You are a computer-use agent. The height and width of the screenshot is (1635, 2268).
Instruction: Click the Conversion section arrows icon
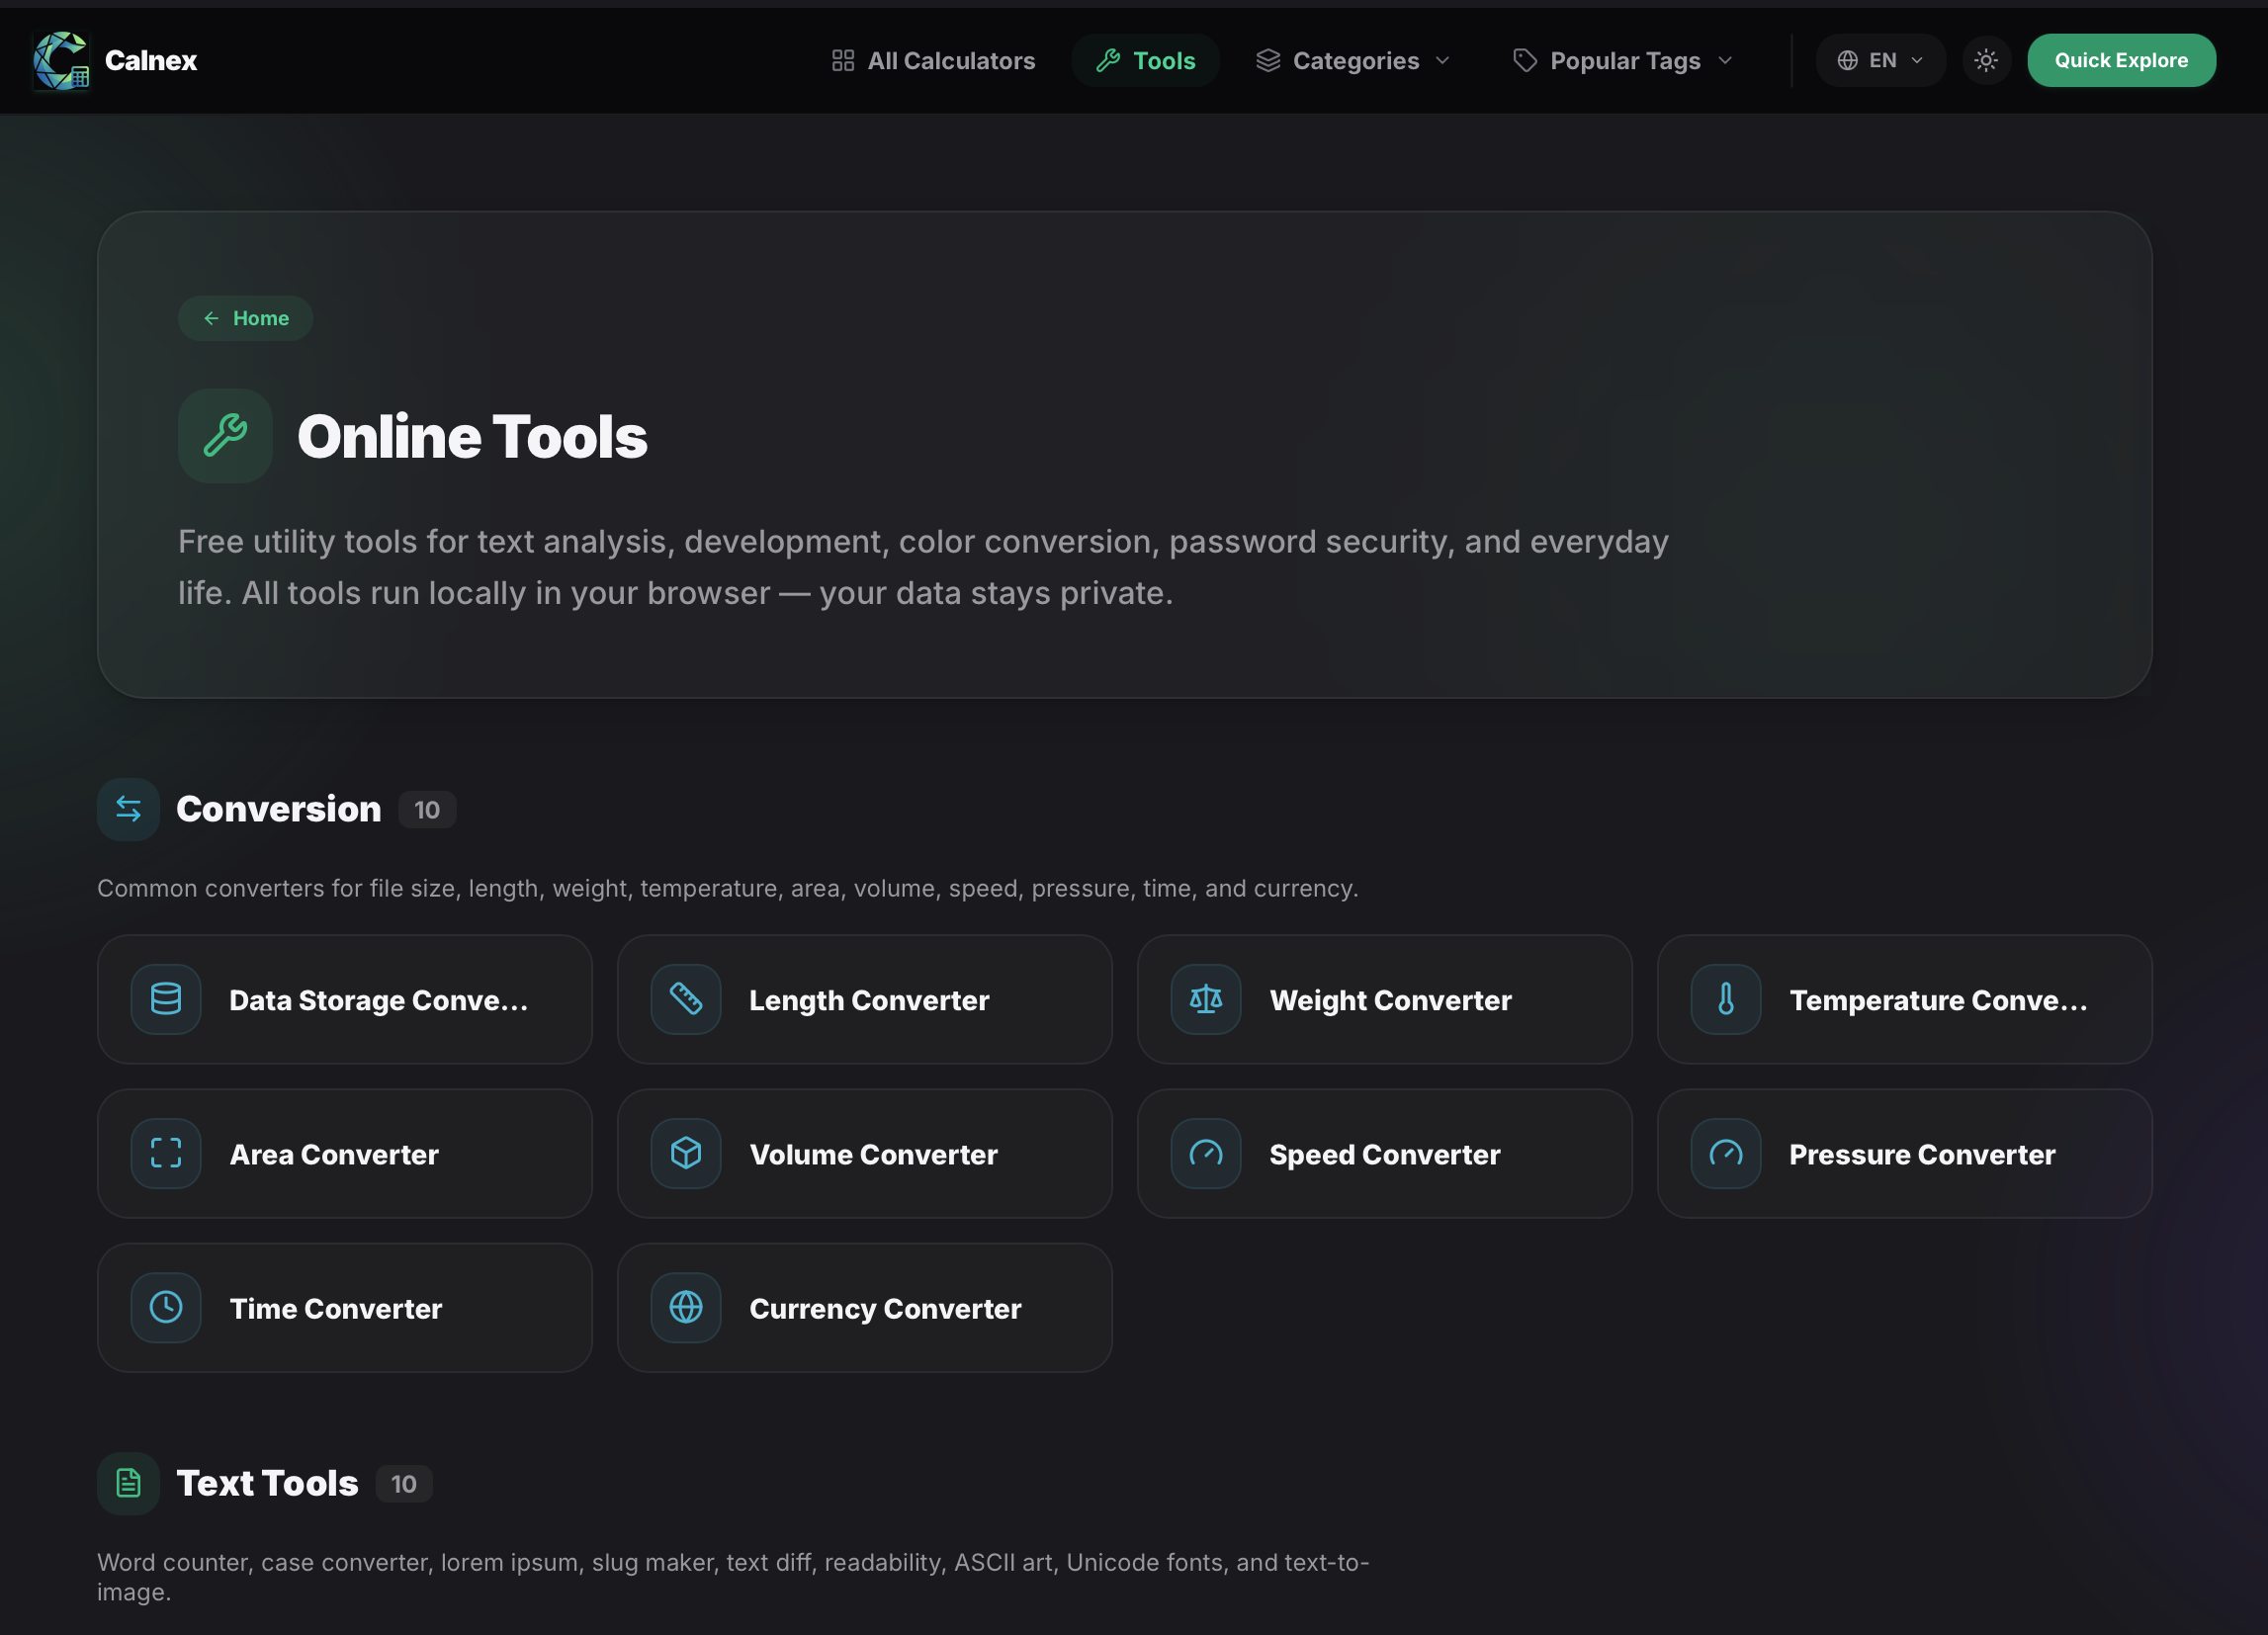coord(128,809)
